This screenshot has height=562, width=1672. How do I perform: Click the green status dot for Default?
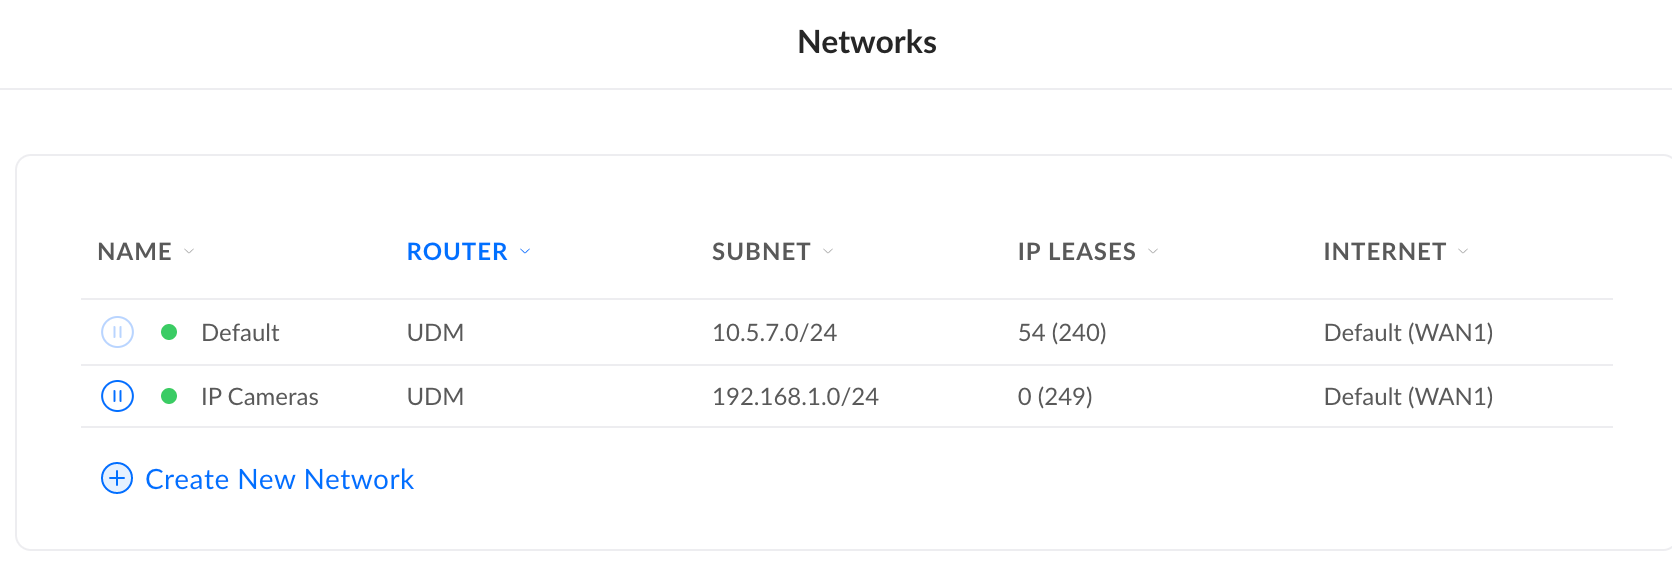pos(169,332)
